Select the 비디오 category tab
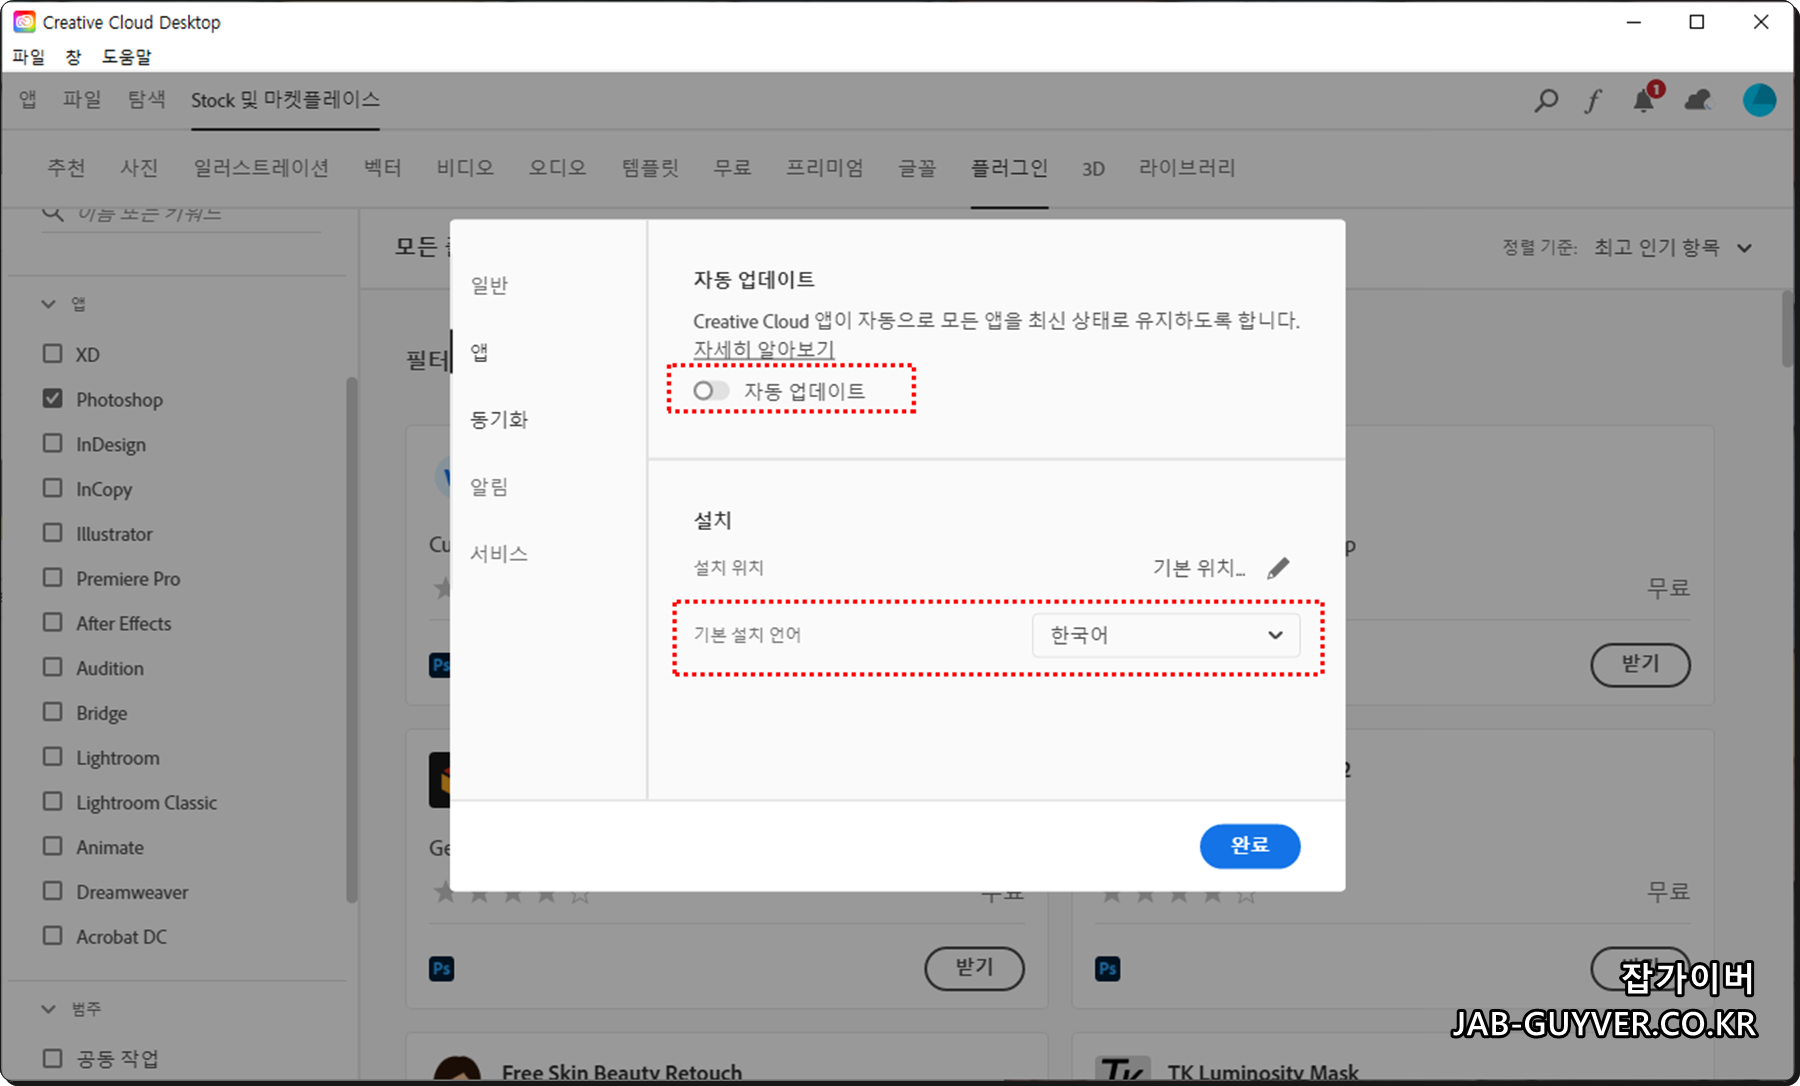Screen dimensions: 1800x1086 pos(465,168)
